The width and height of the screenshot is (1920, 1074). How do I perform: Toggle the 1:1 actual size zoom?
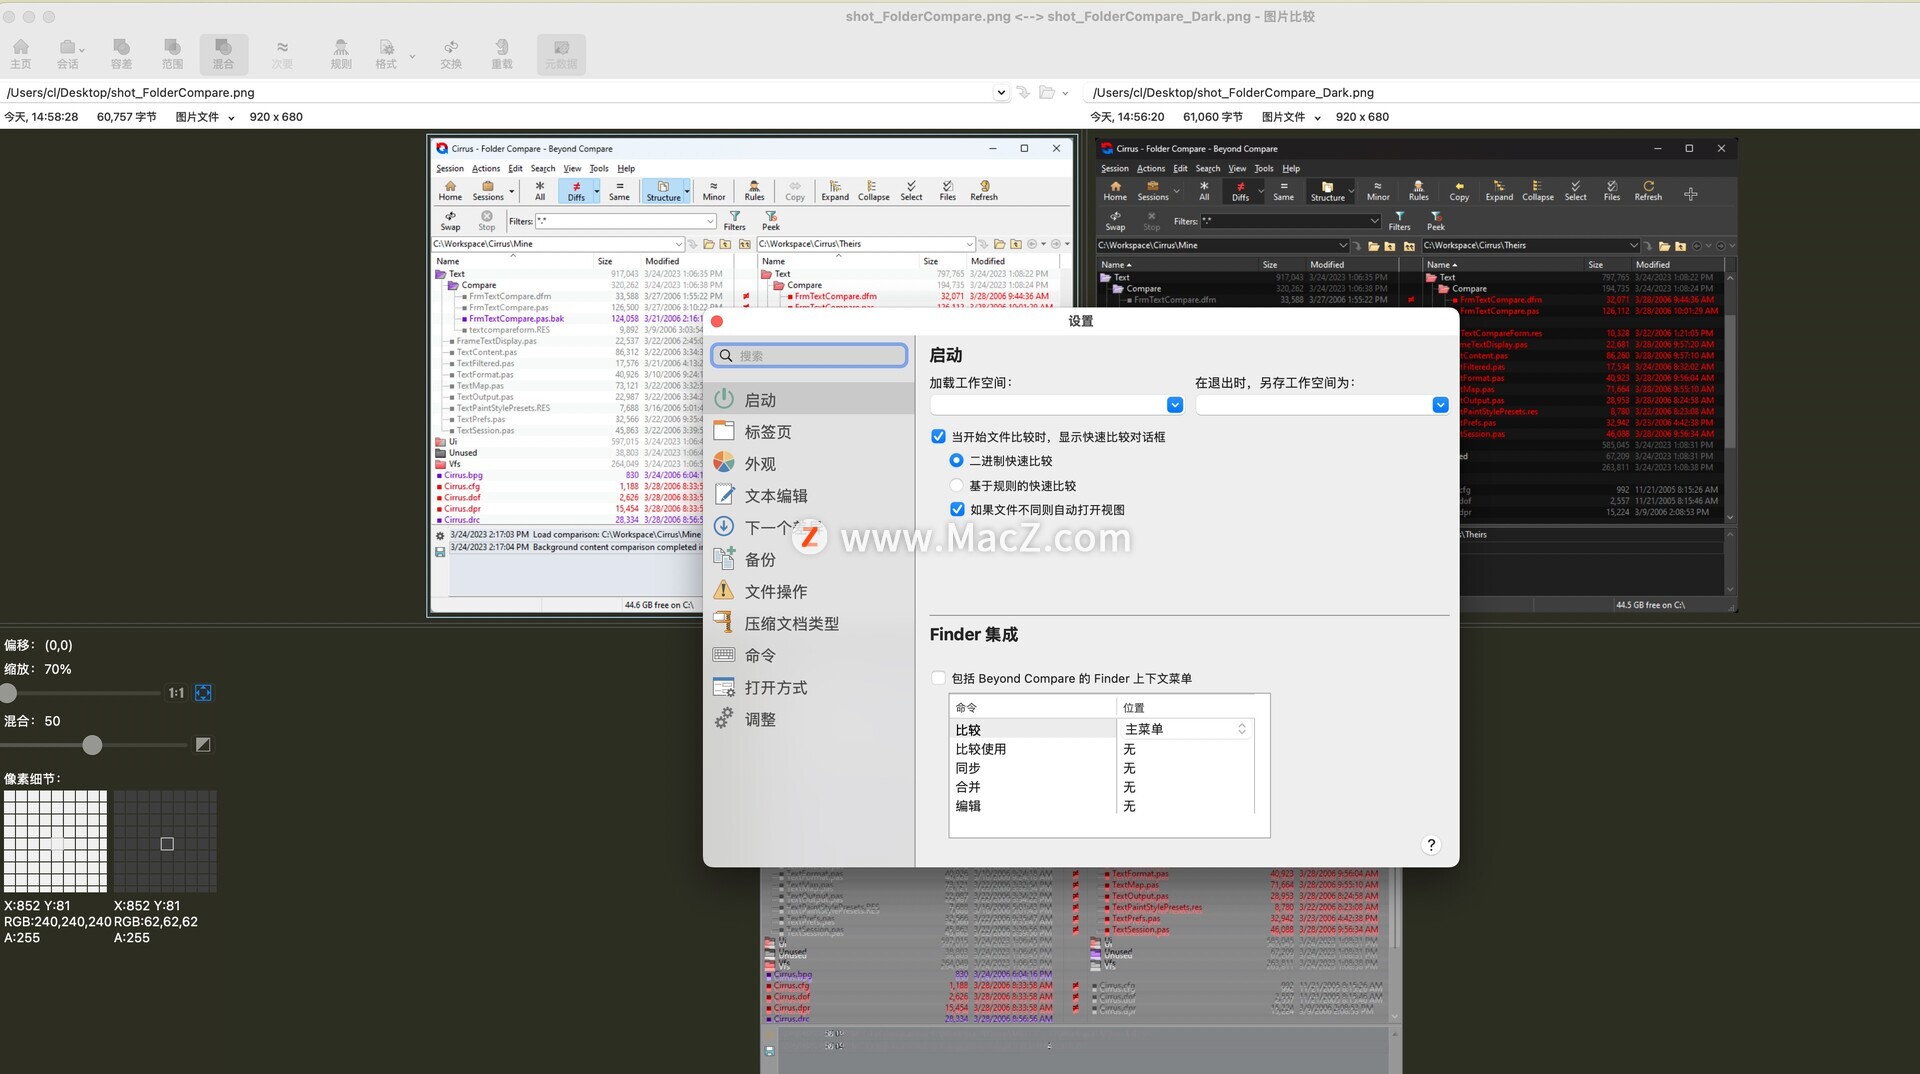[x=176, y=693]
